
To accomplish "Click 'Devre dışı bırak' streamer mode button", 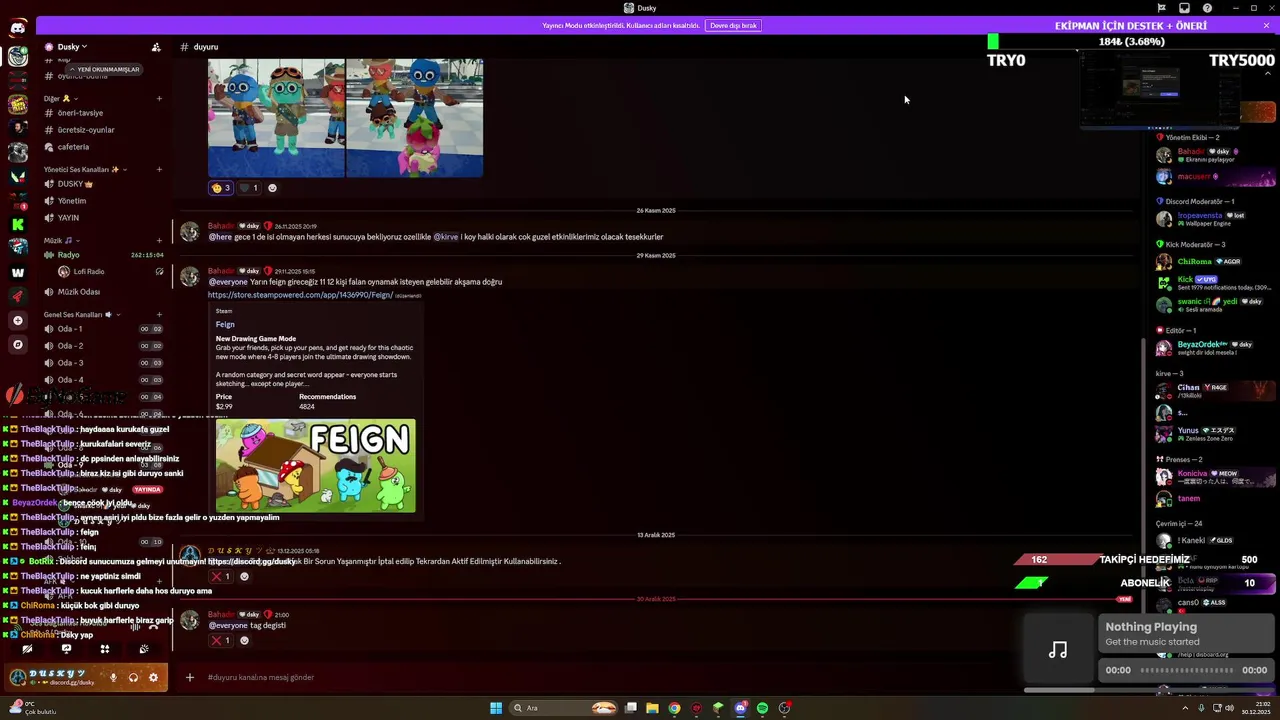I will (733, 25).
